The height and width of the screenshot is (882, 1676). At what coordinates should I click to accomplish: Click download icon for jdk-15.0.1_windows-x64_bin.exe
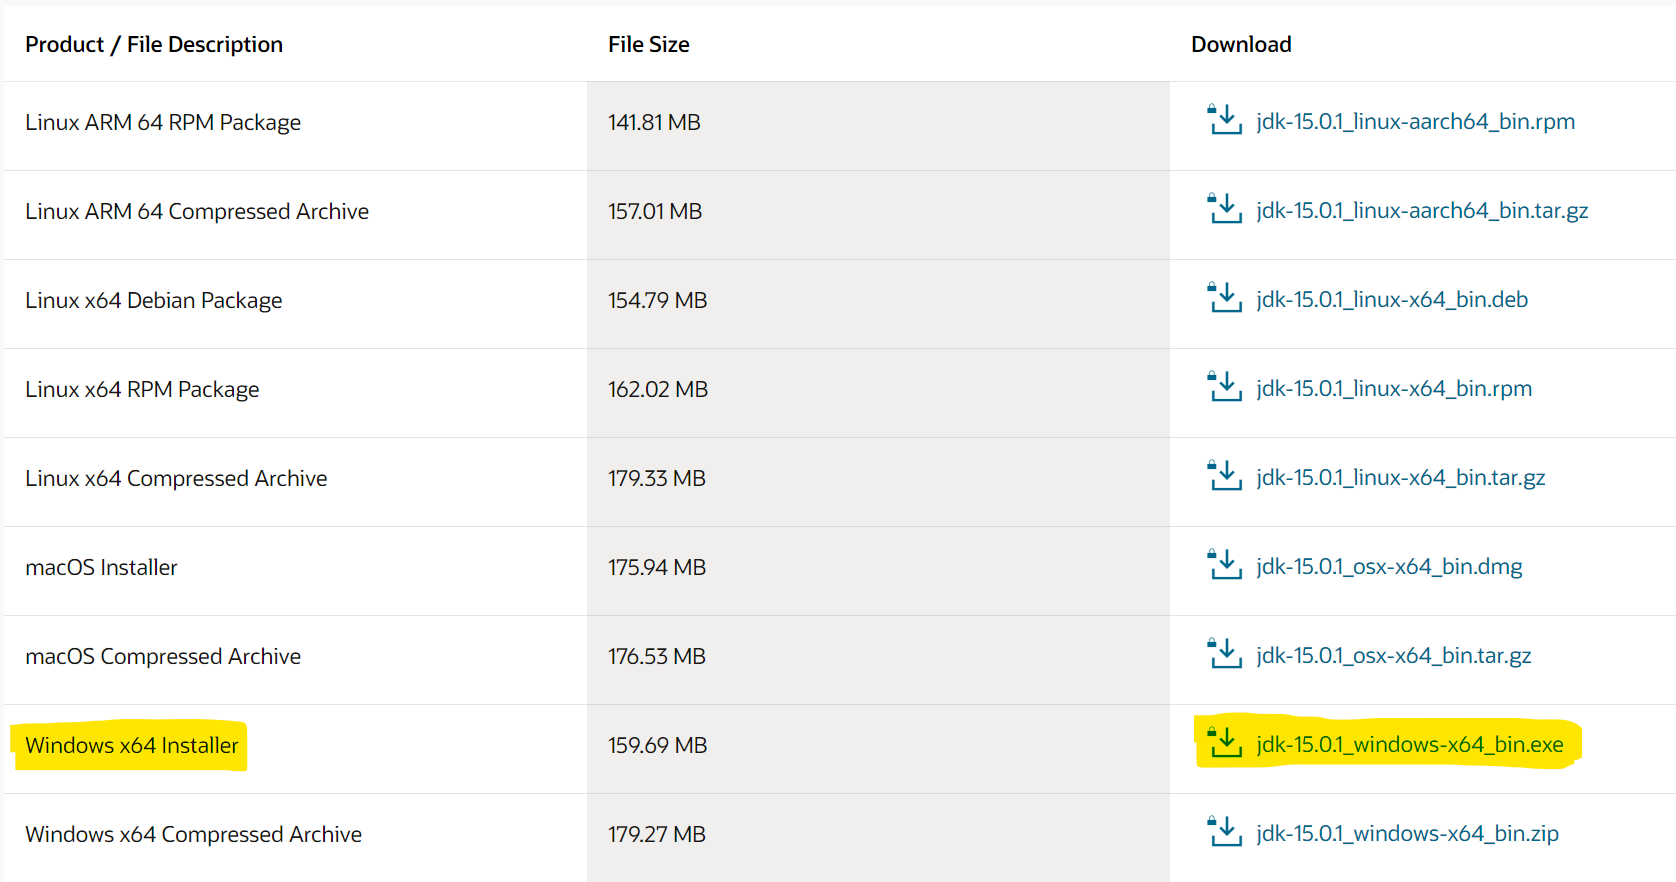[x=1224, y=743]
